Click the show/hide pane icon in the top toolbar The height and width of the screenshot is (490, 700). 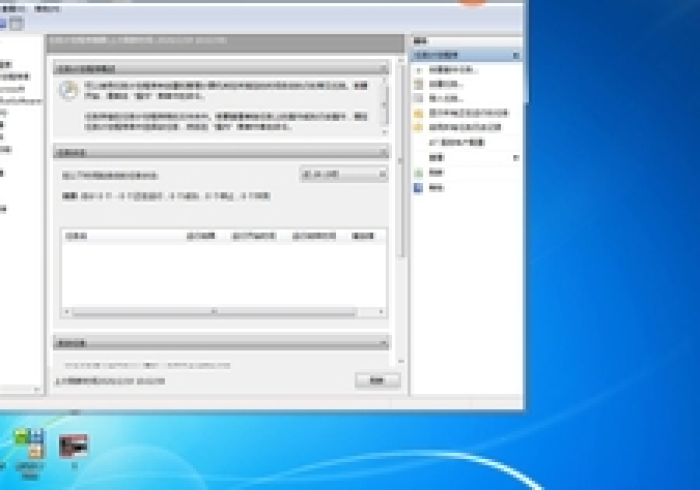pyautogui.click(x=16, y=23)
